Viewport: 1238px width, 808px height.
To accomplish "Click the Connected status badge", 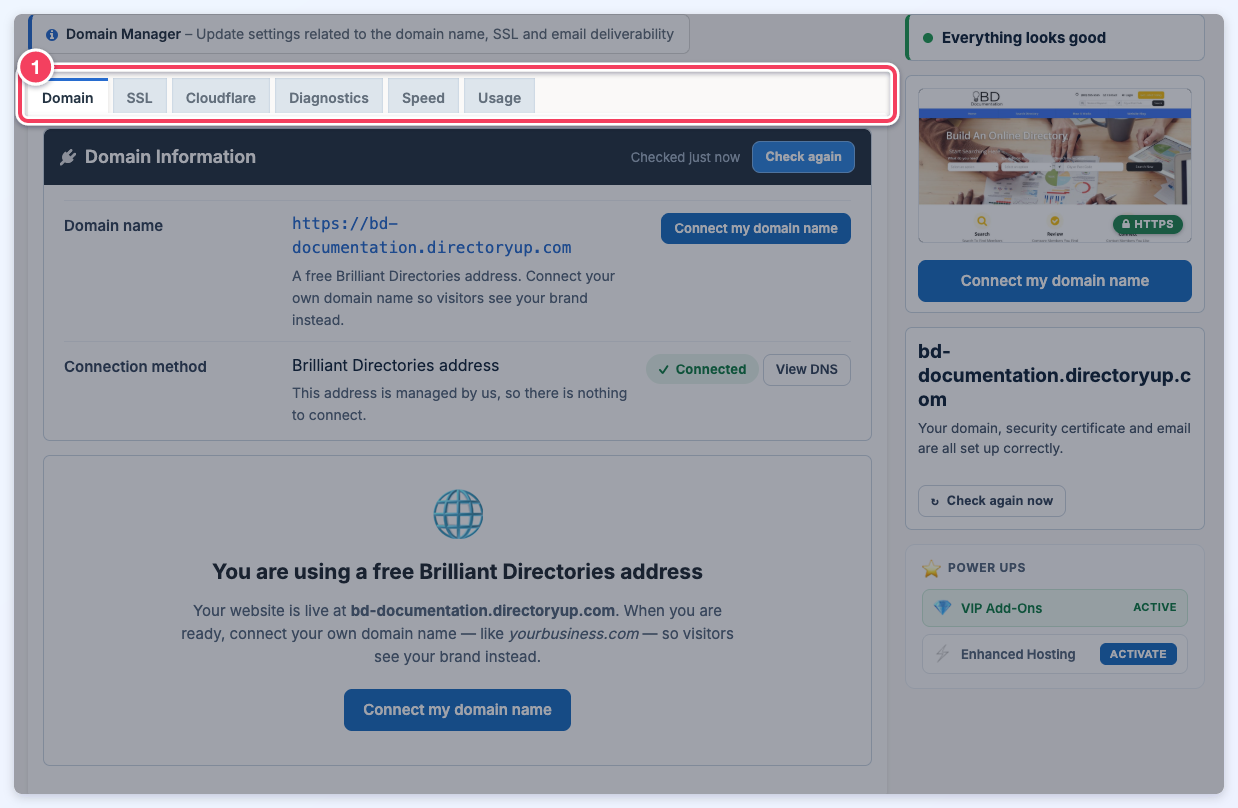I will point(702,369).
